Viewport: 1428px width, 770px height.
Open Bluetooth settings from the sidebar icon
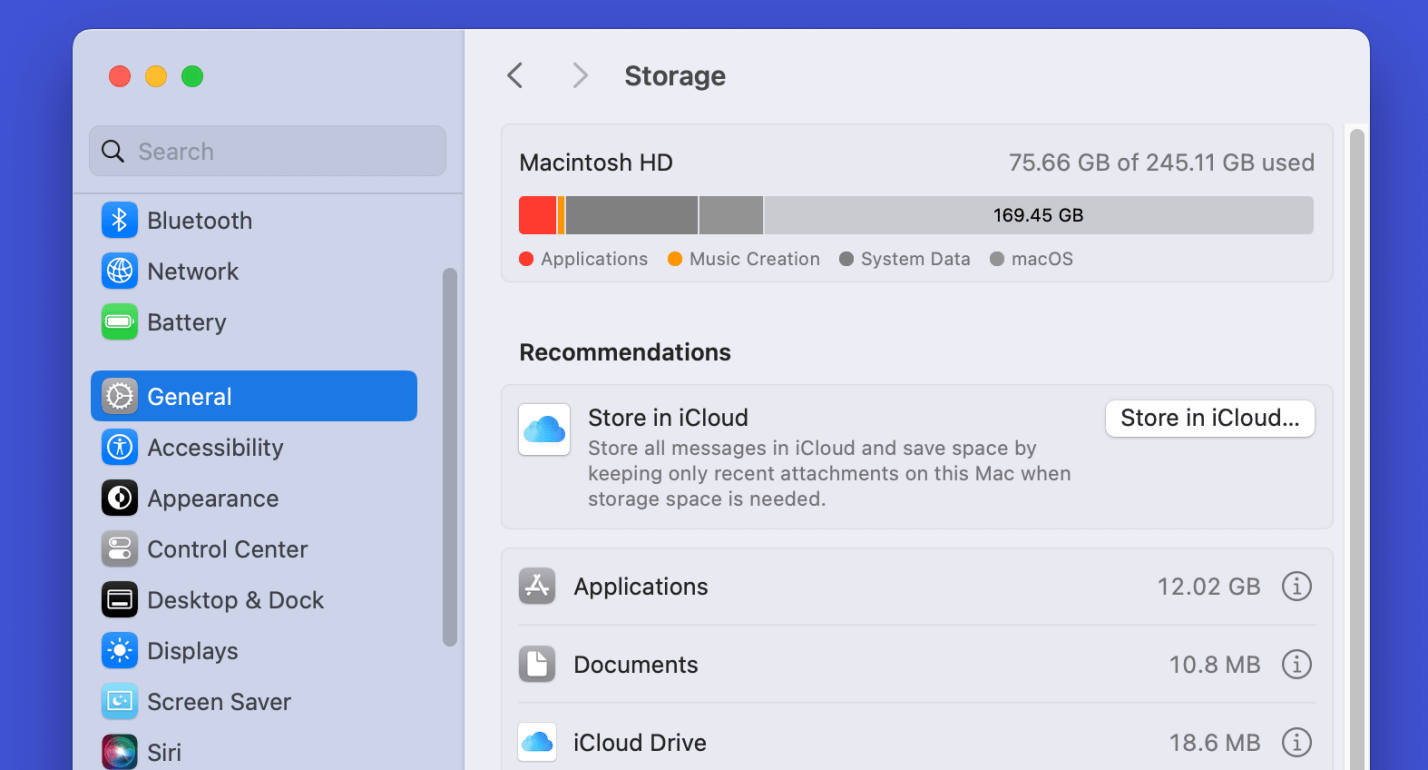(119, 220)
